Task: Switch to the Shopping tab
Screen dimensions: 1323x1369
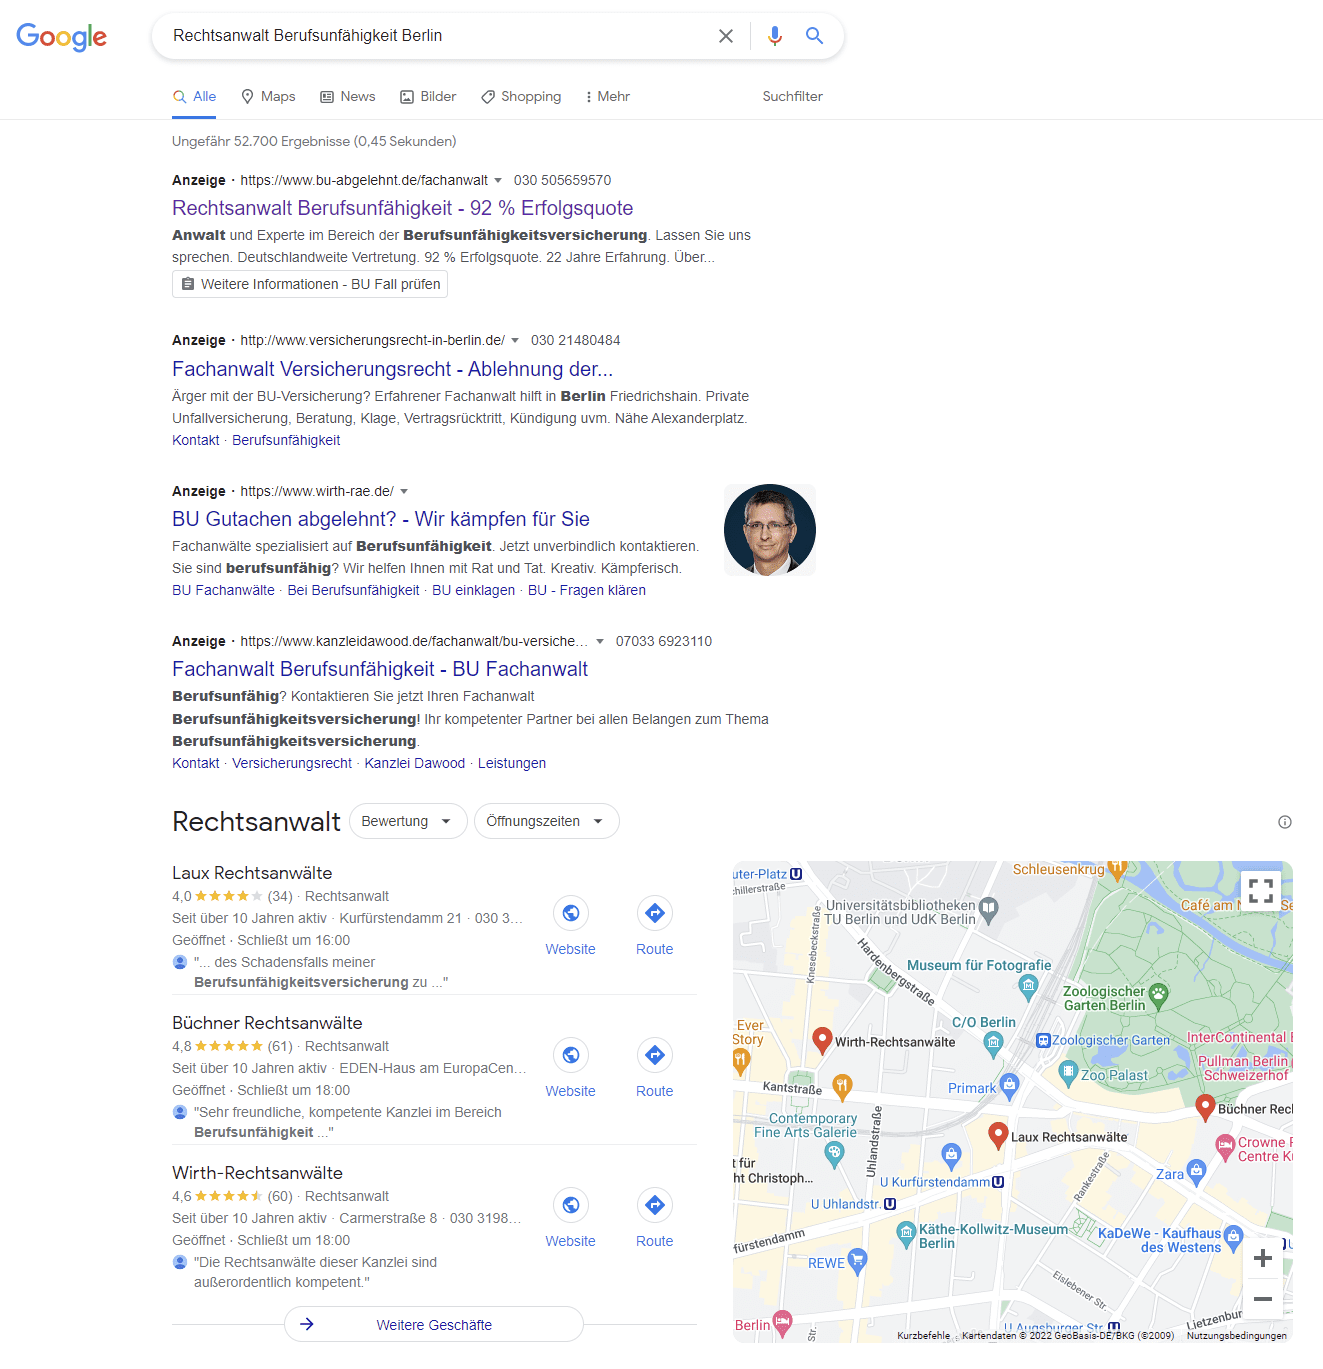Action: pyautogui.click(x=521, y=97)
